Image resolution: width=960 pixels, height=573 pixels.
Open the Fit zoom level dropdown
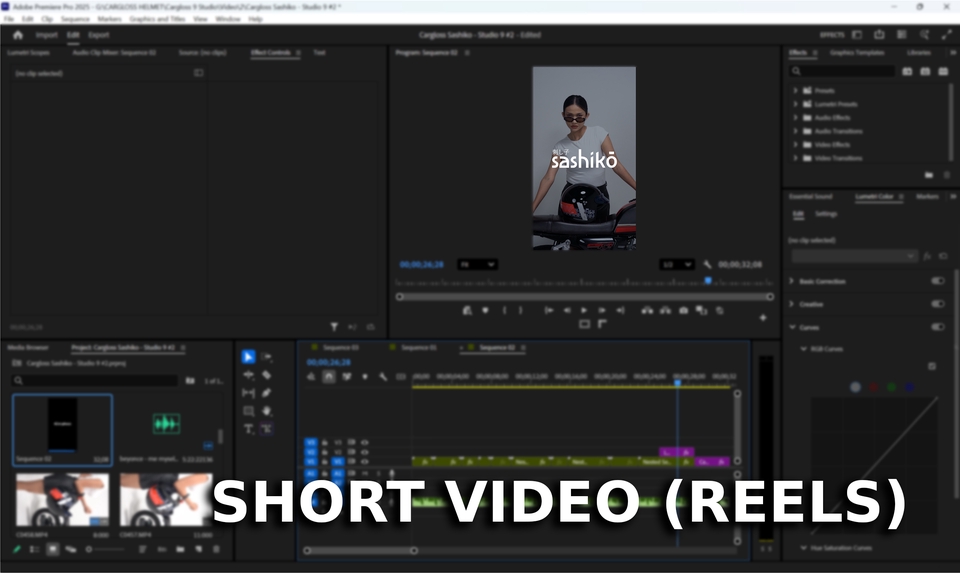pyautogui.click(x=477, y=264)
